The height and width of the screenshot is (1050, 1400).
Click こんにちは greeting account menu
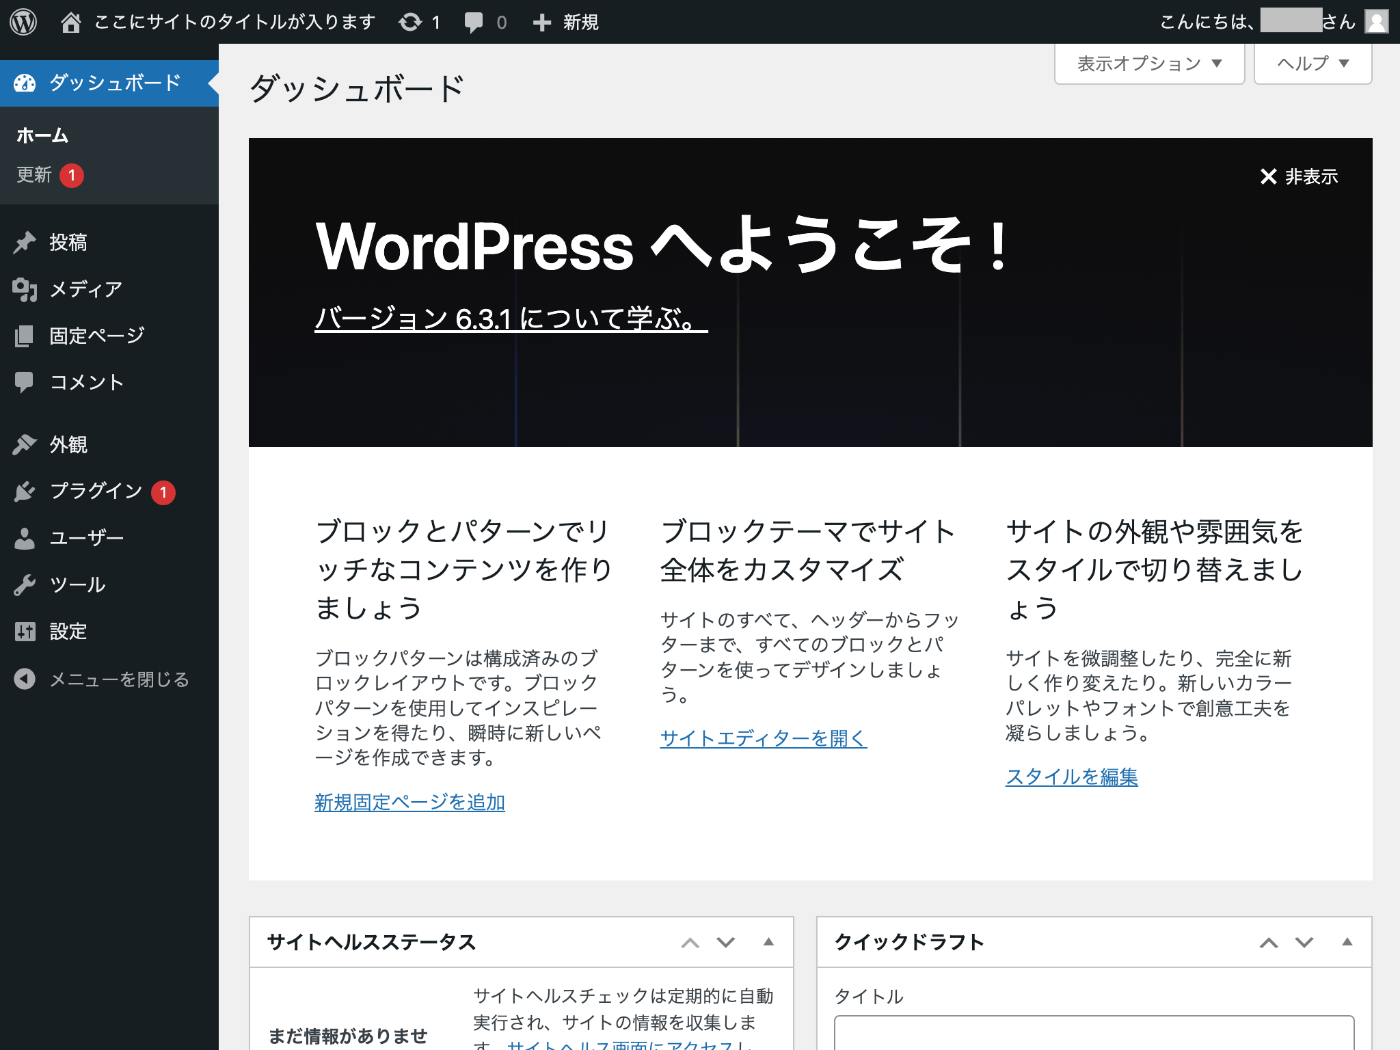(1274, 22)
